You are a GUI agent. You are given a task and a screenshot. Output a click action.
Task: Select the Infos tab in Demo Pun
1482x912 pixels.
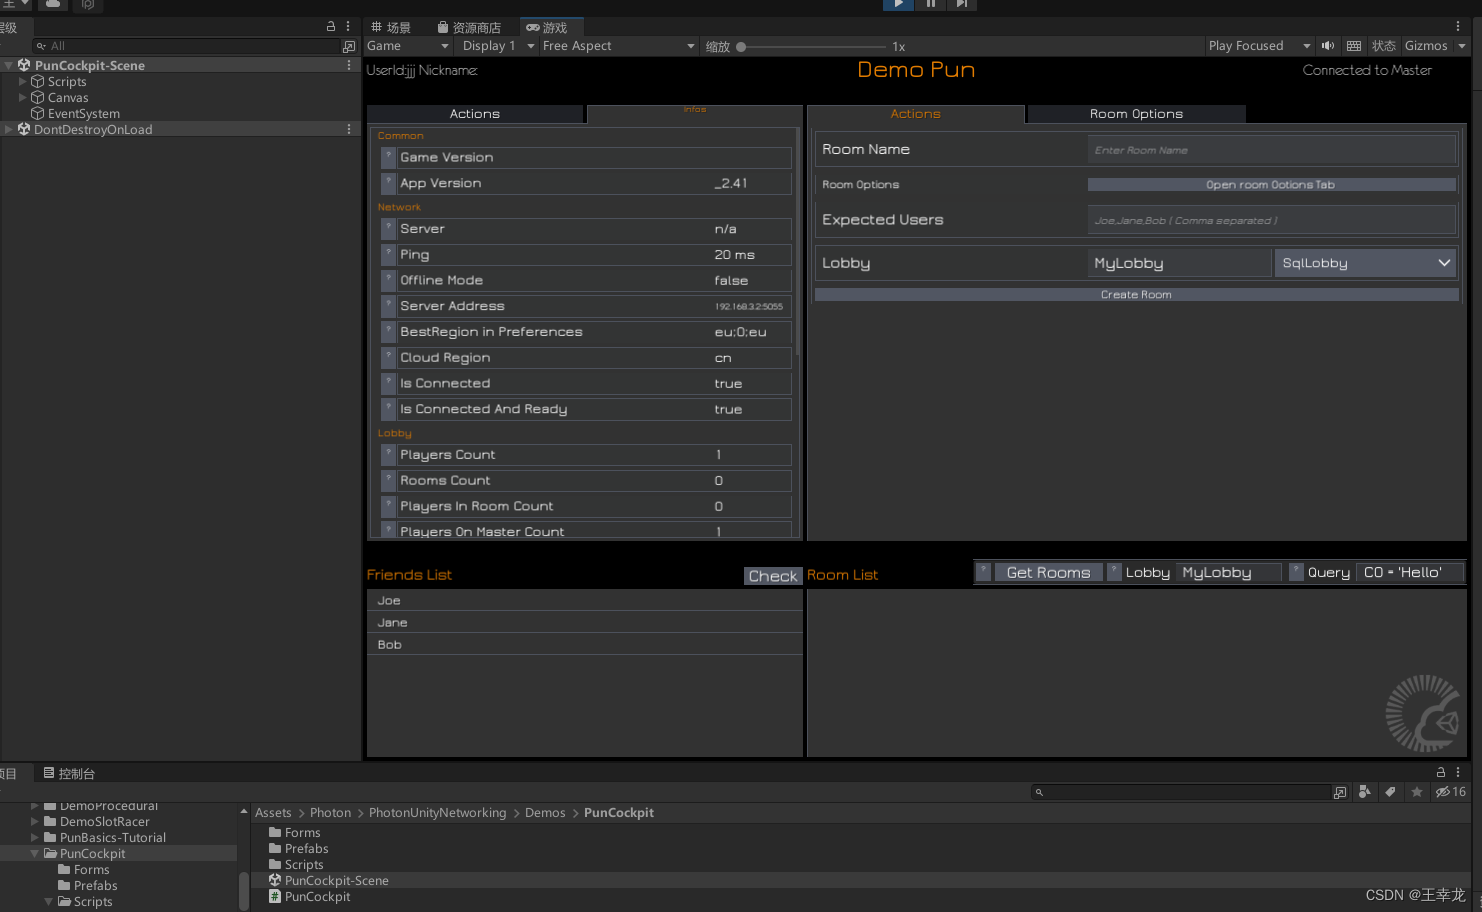pyautogui.click(x=695, y=113)
